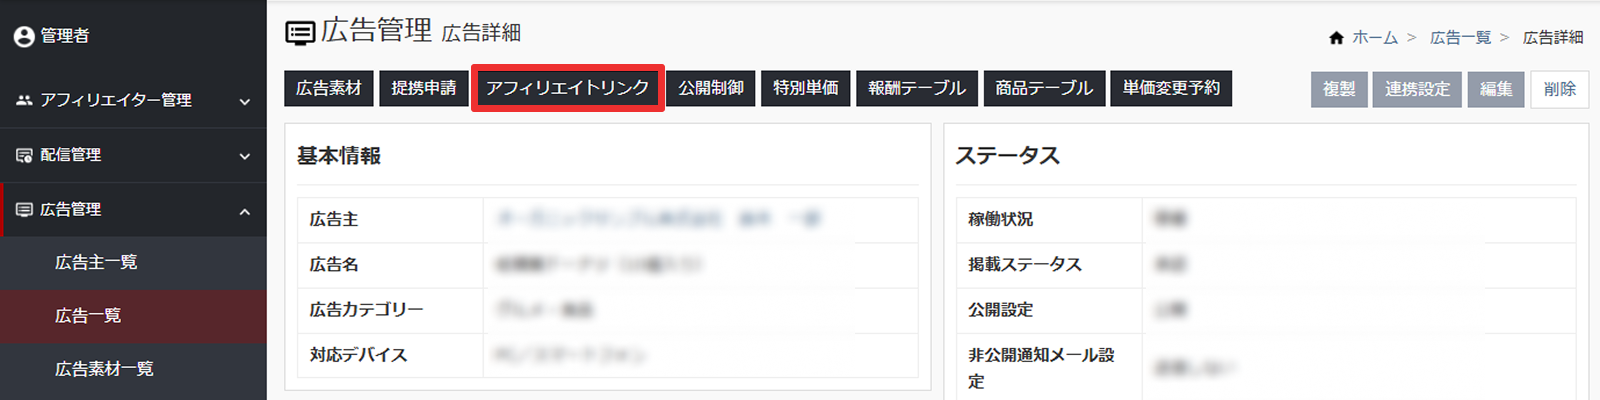Click the 対応デバイス row label

click(x=359, y=355)
